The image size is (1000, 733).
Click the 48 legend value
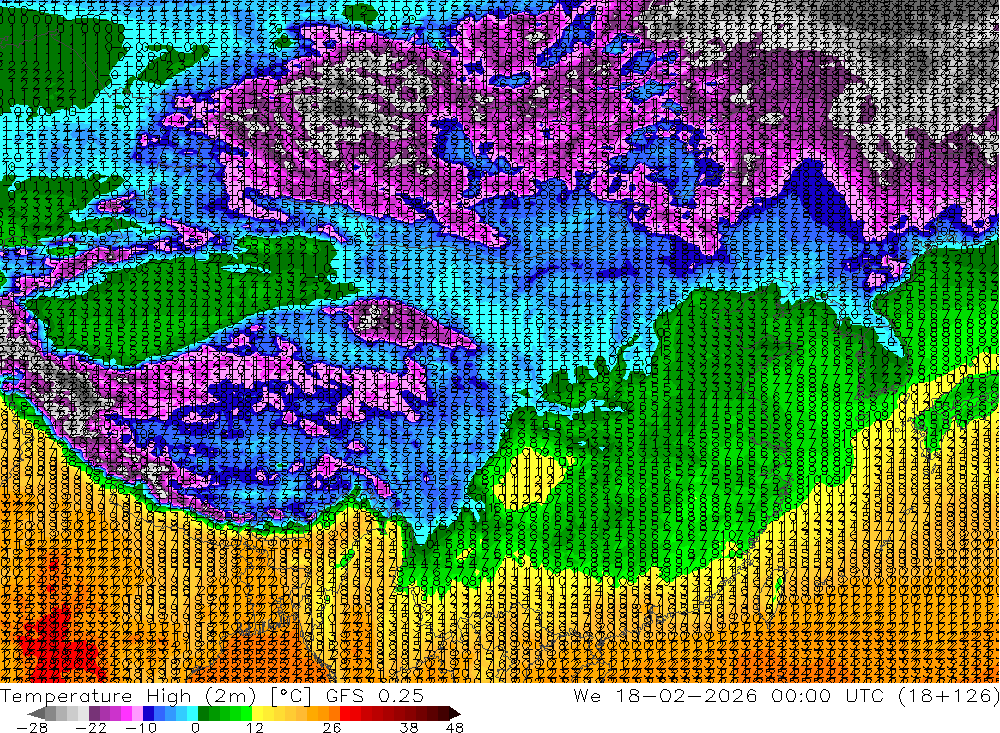click(455, 727)
